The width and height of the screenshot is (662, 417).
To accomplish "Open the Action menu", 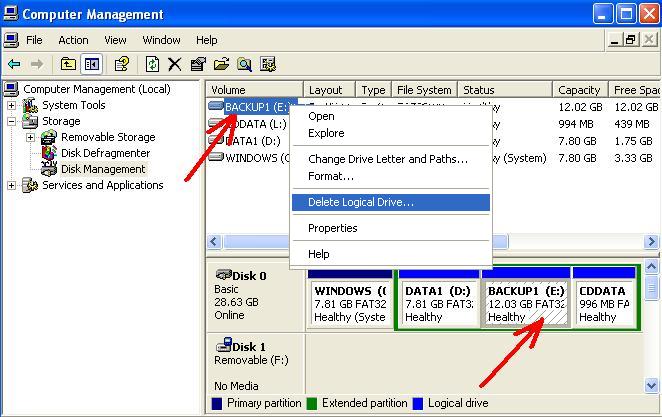I will point(73,40).
